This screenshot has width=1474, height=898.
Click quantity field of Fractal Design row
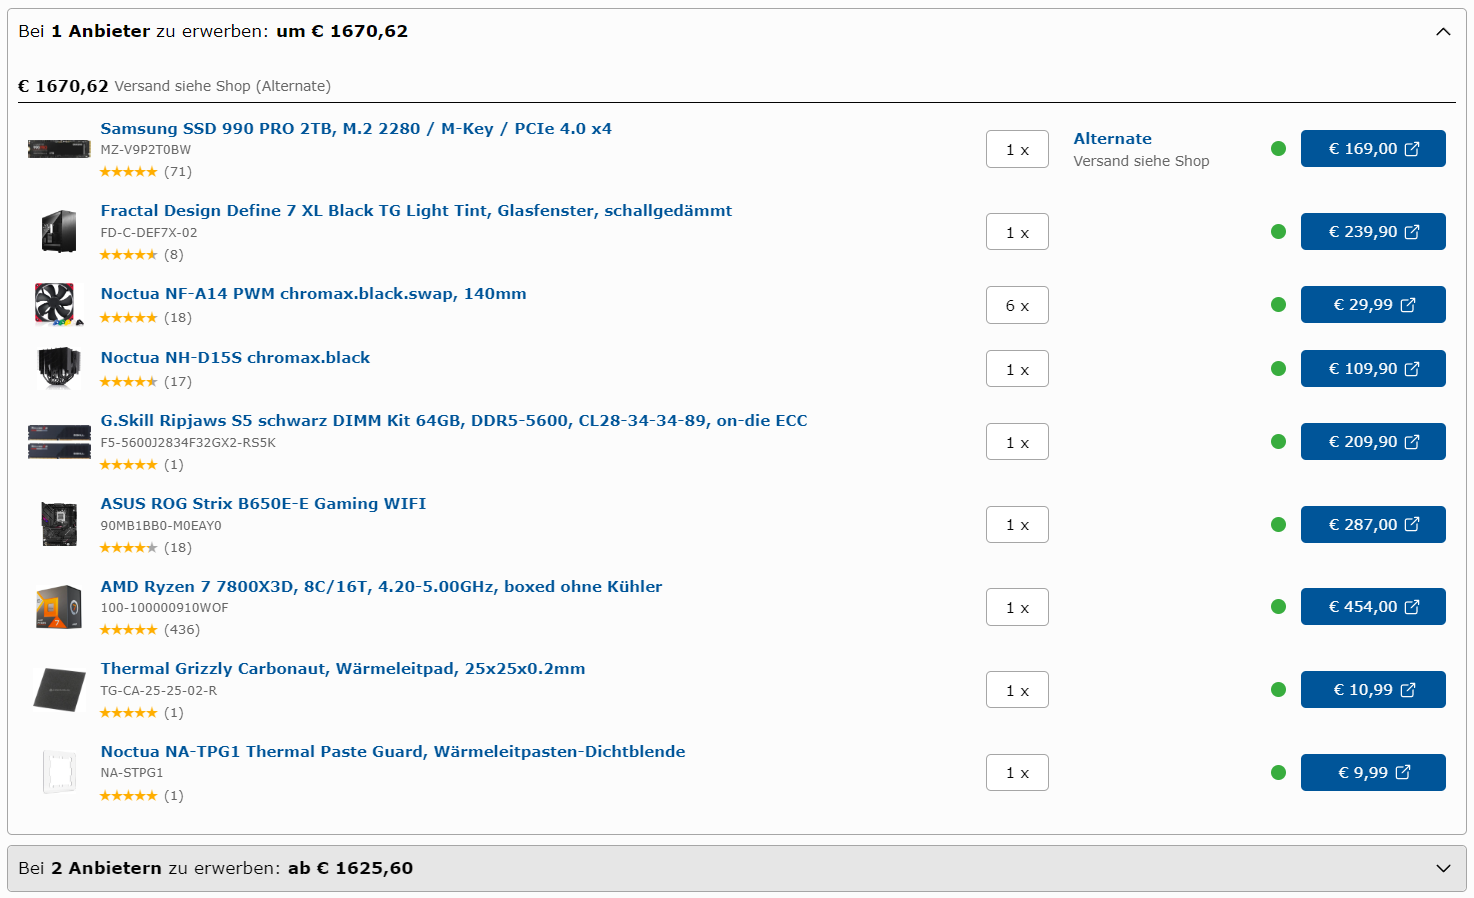tap(1017, 232)
